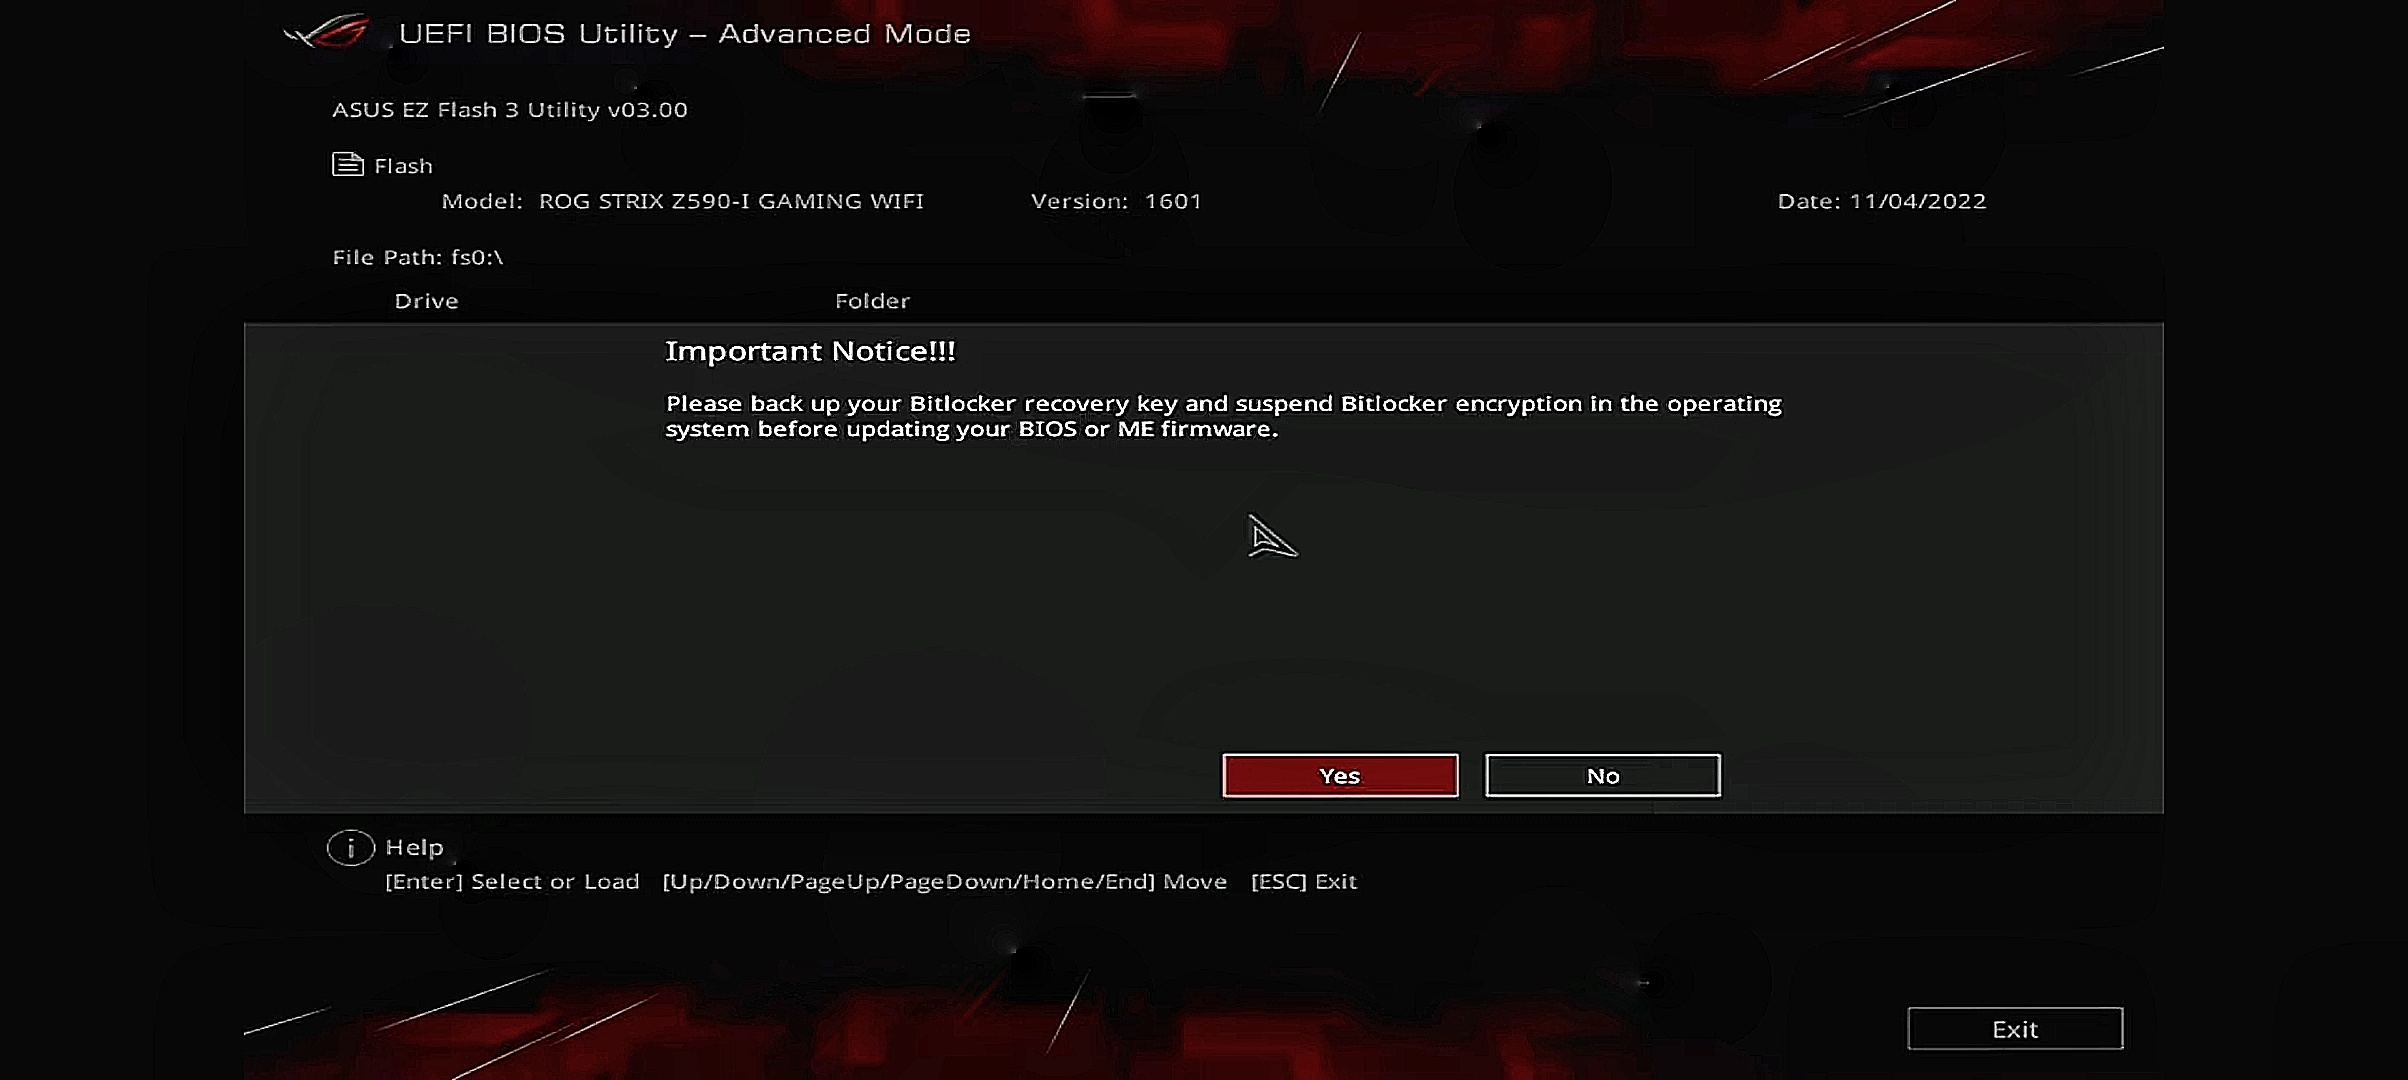
Task: Click the Flash document icon
Action: 347,164
